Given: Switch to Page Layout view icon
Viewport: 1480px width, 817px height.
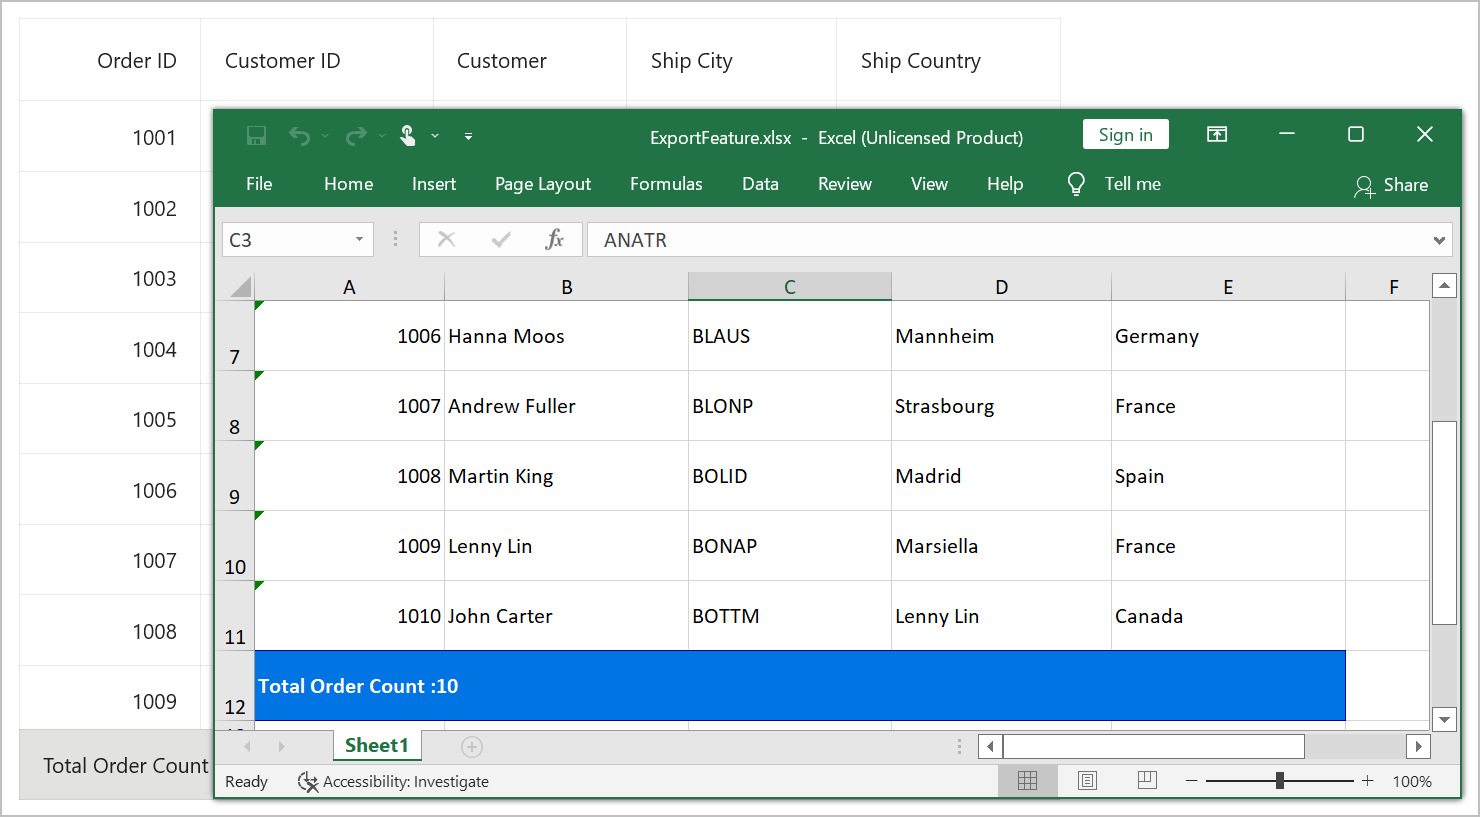Looking at the screenshot, I should [1087, 781].
